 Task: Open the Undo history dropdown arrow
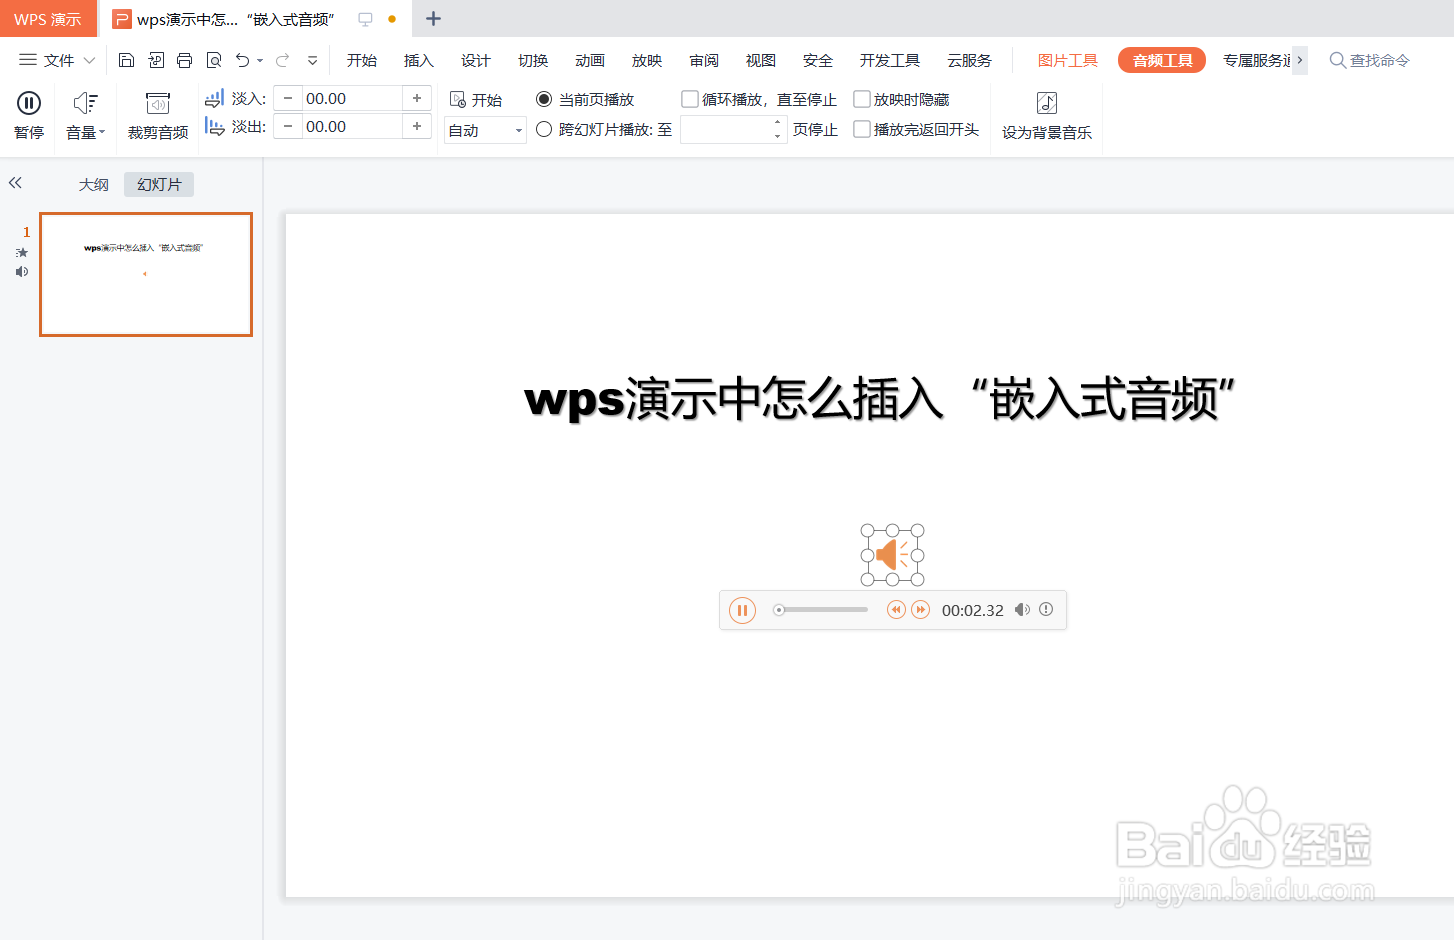click(260, 60)
